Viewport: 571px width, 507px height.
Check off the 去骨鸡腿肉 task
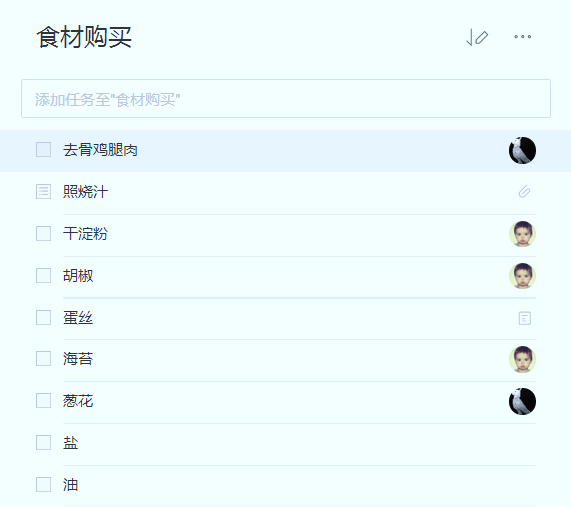pyautogui.click(x=43, y=150)
